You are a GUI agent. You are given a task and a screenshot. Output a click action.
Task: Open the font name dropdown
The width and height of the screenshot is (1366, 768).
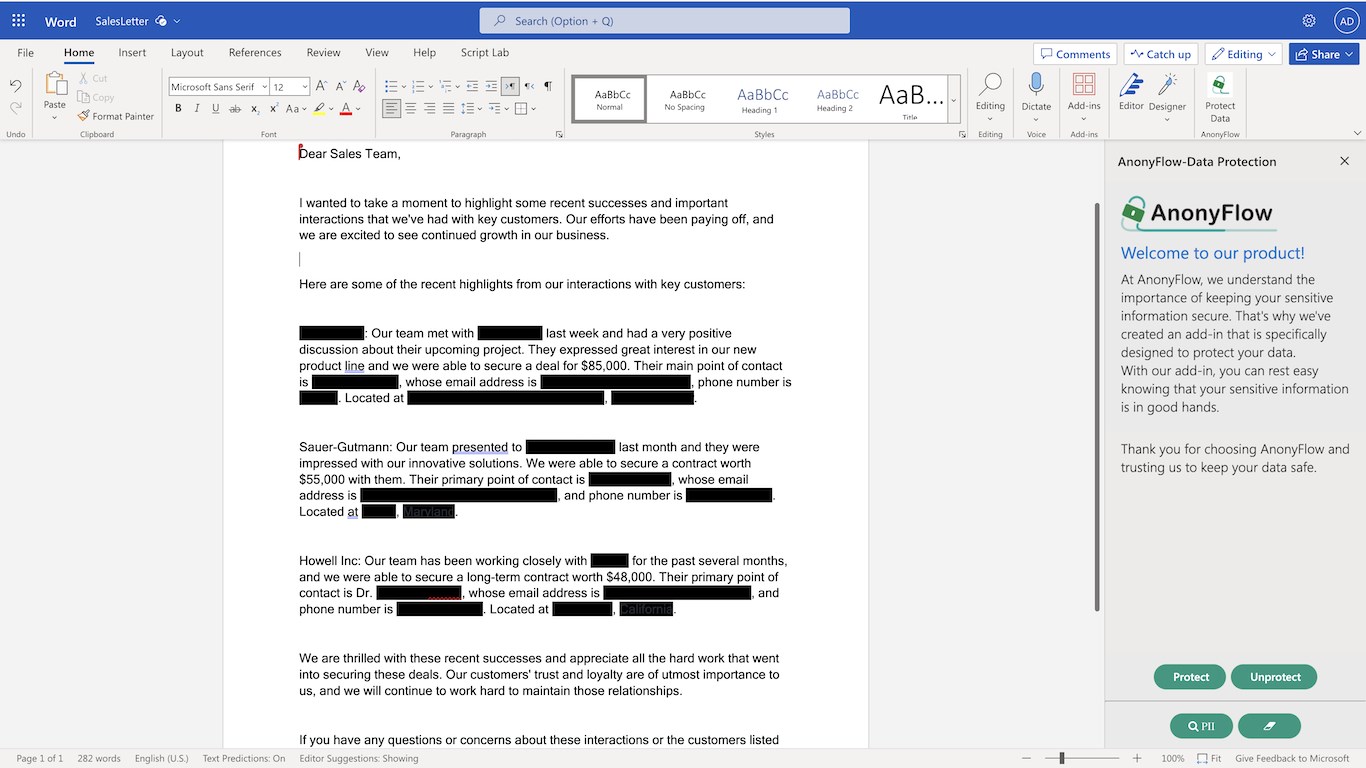point(263,87)
